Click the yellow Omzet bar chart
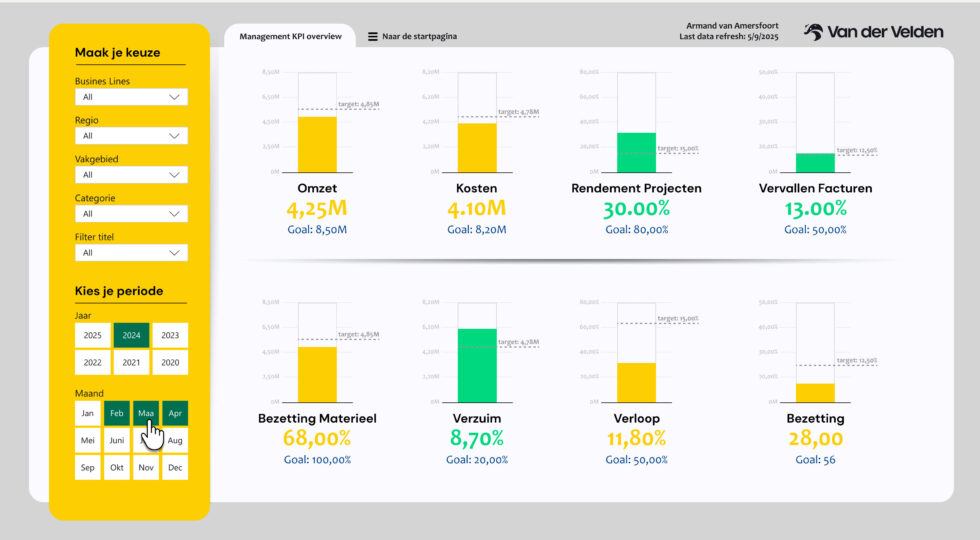Viewport: 980px width, 540px height. (317, 144)
